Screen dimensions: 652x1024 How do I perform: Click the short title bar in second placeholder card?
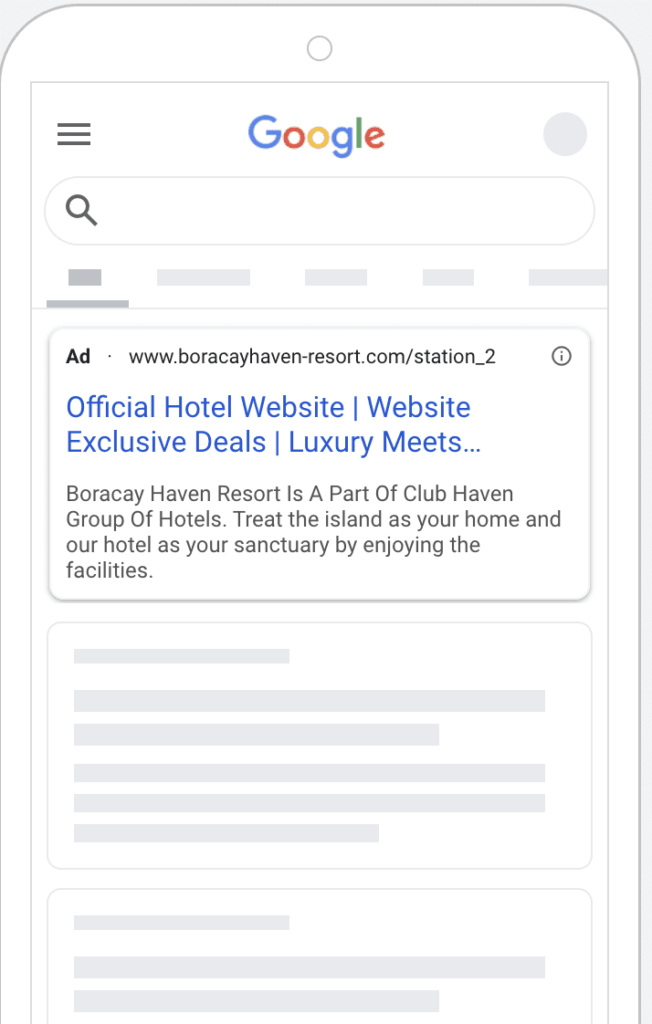point(181,922)
